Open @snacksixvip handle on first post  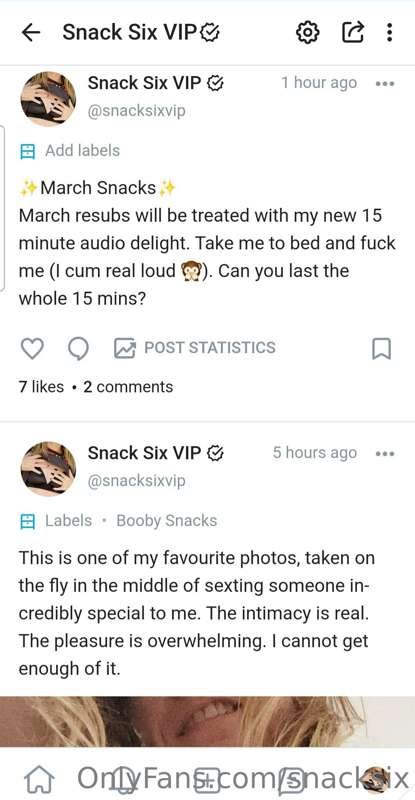[136, 111]
